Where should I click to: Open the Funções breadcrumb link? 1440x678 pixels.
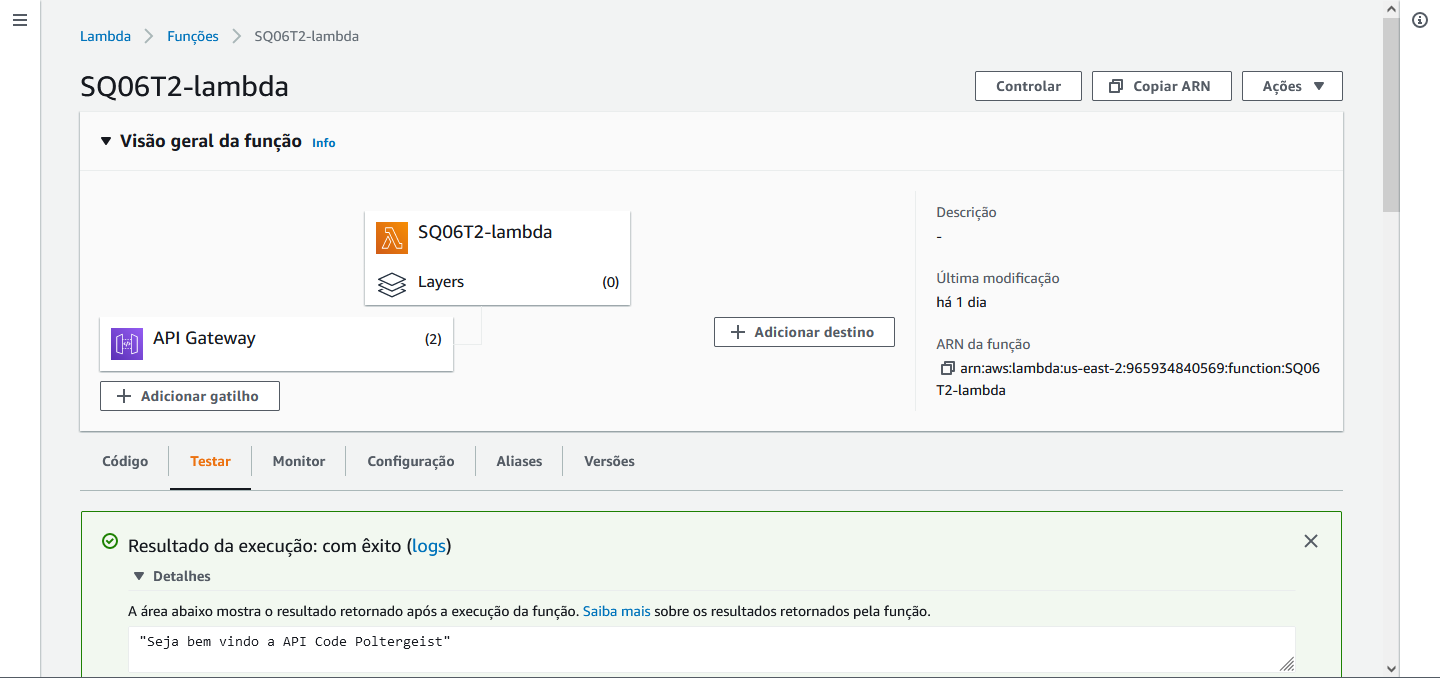click(x=193, y=36)
